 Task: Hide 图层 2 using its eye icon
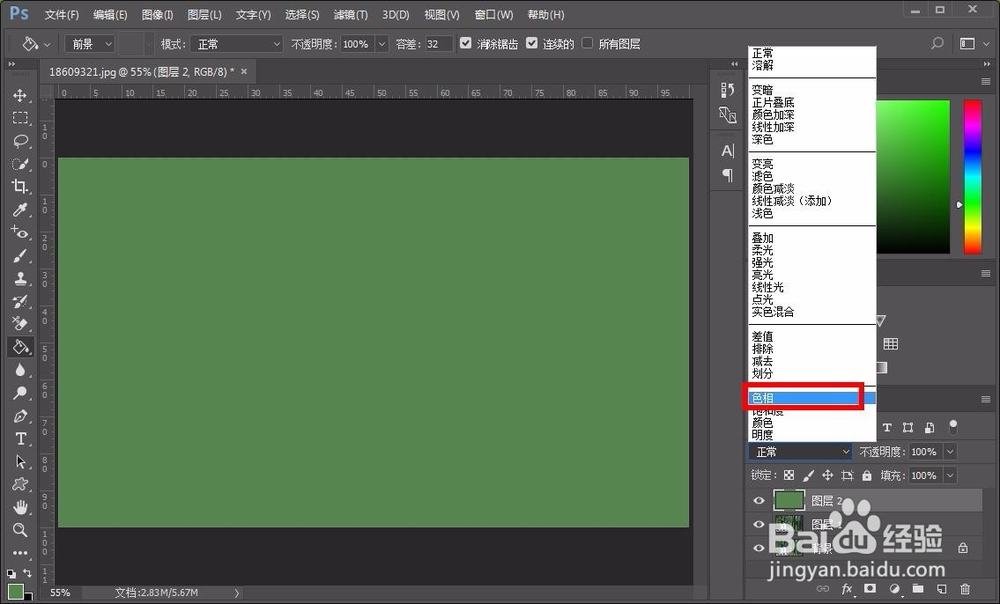(x=759, y=501)
